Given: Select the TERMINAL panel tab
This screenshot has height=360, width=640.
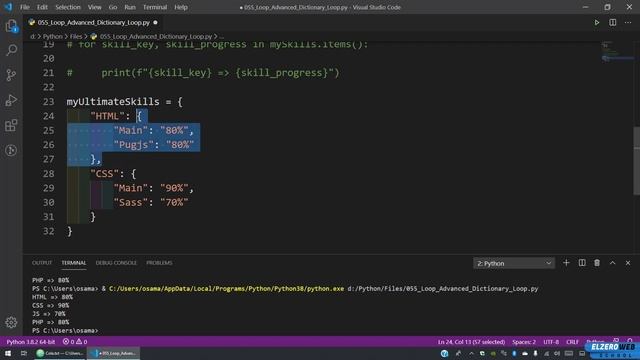Looking at the screenshot, I should click(74, 263).
